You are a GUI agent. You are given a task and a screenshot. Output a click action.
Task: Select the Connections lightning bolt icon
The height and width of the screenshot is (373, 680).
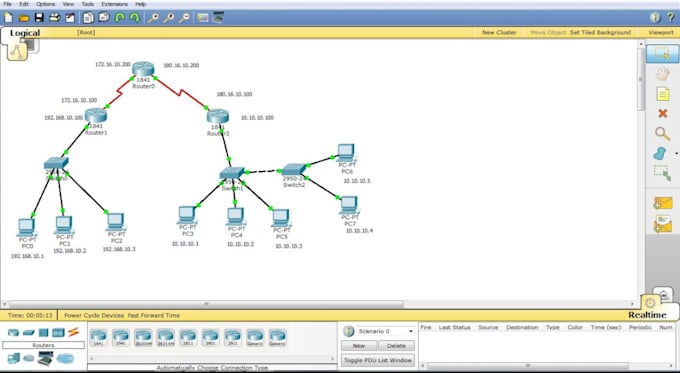(73, 332)
